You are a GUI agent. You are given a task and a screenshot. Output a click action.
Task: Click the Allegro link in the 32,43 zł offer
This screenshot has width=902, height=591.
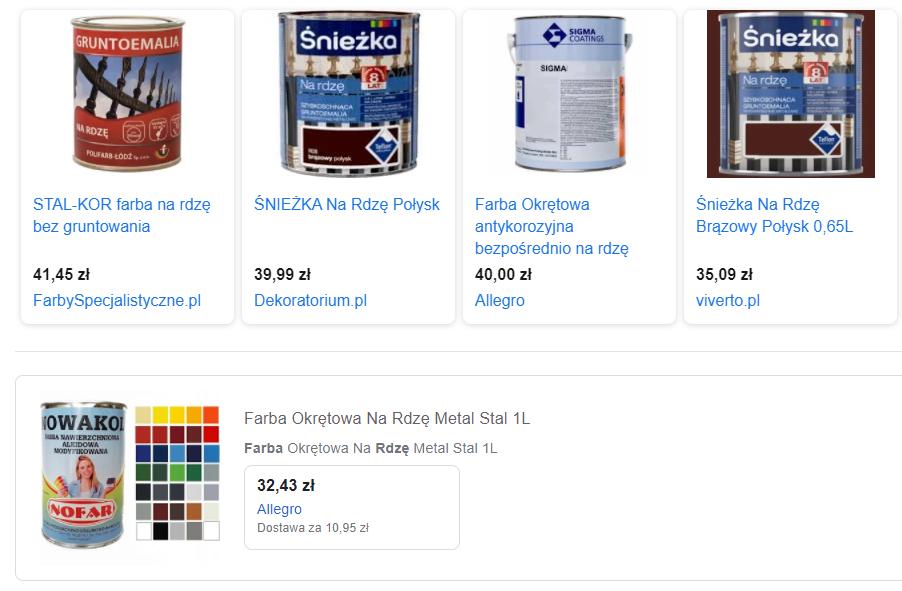point(279,509)
